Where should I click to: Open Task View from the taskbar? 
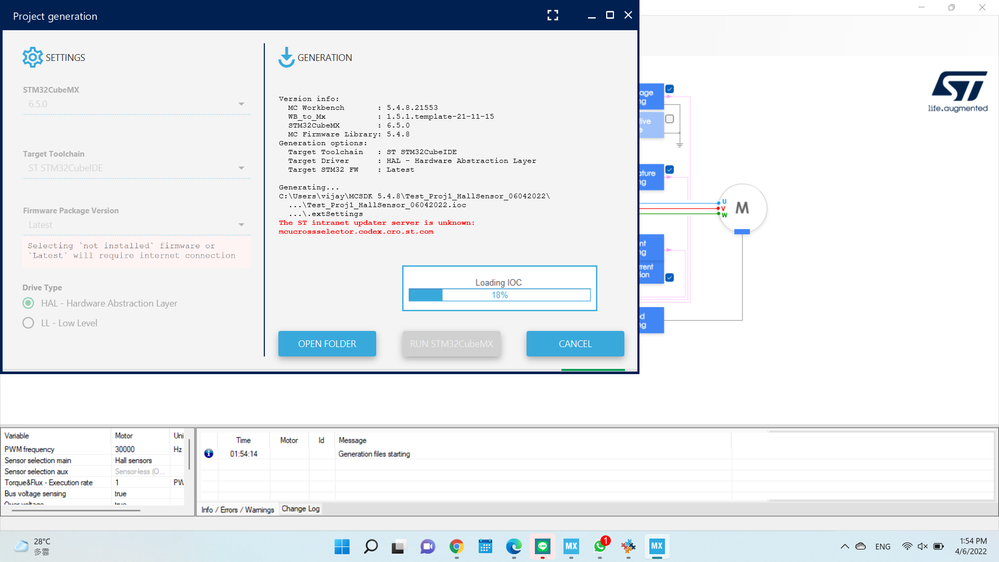[x=398, y=547]
